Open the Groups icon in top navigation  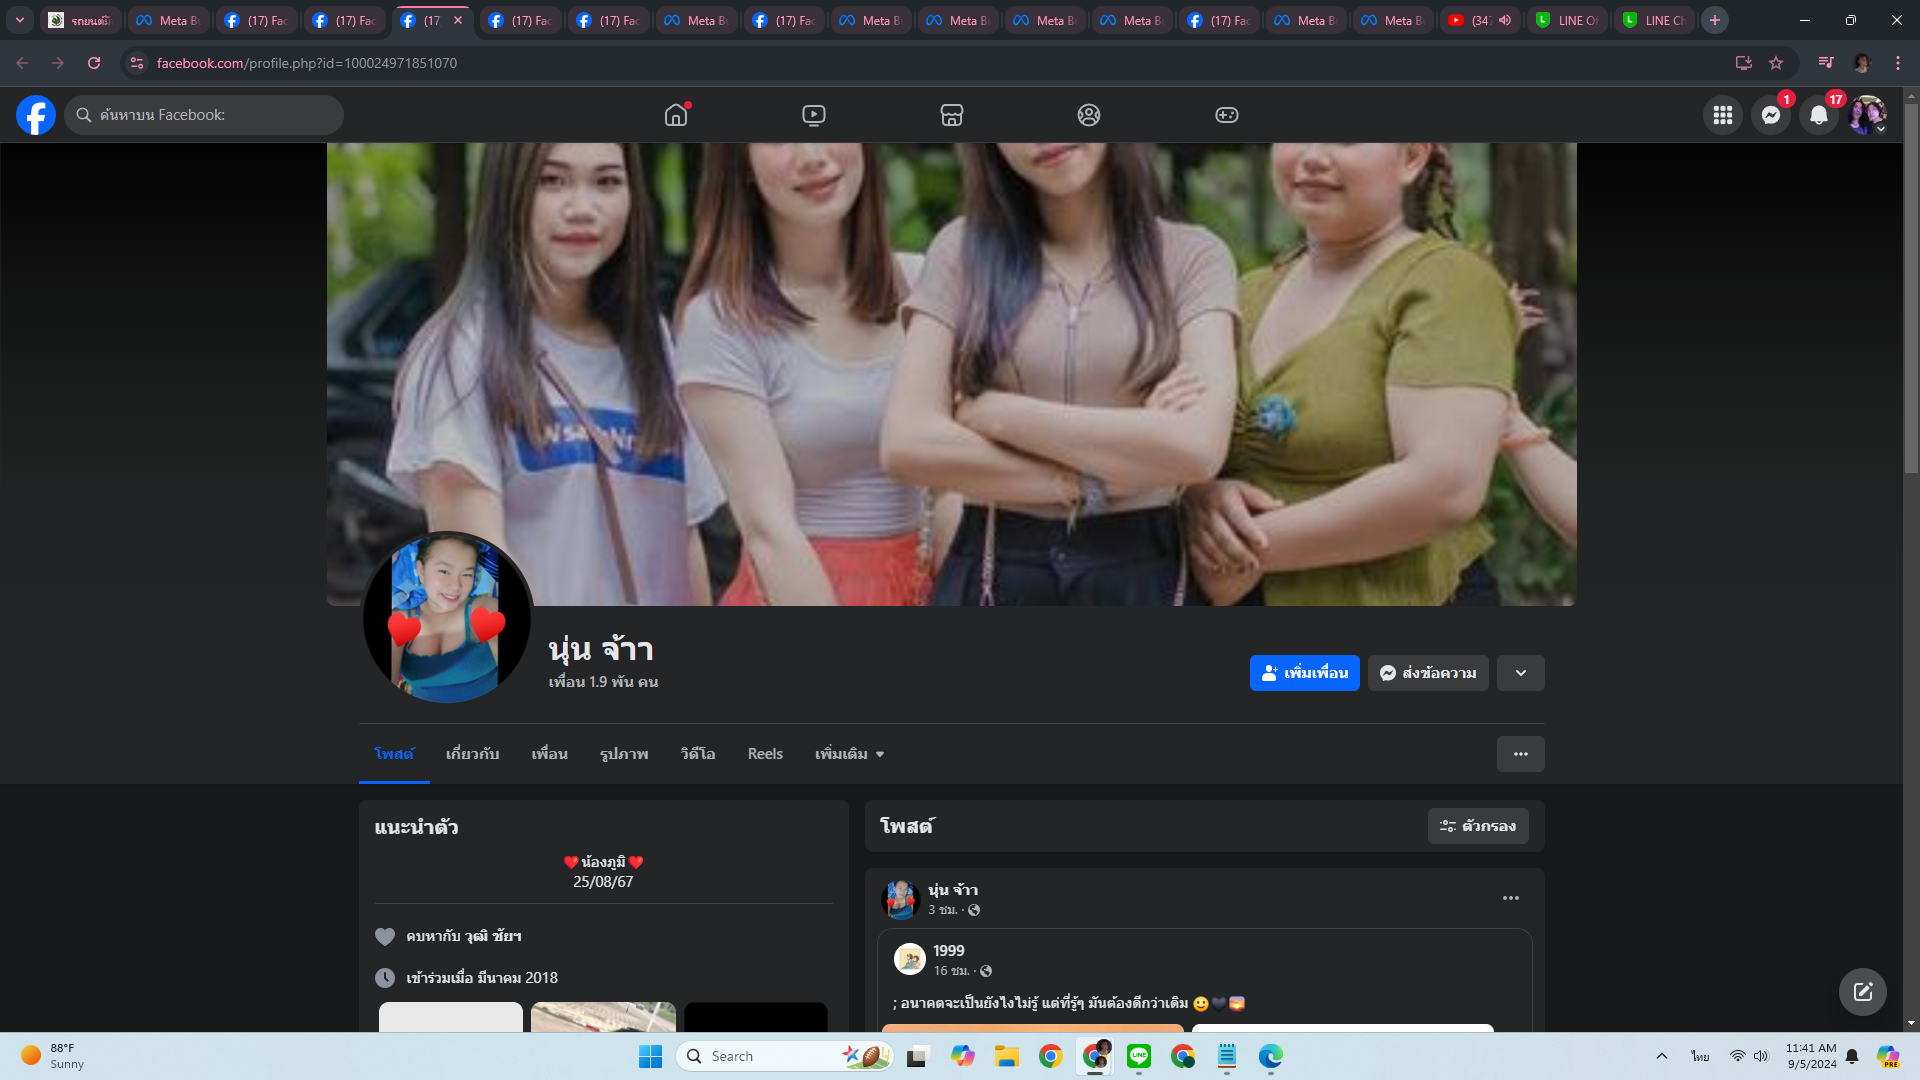1089,115
